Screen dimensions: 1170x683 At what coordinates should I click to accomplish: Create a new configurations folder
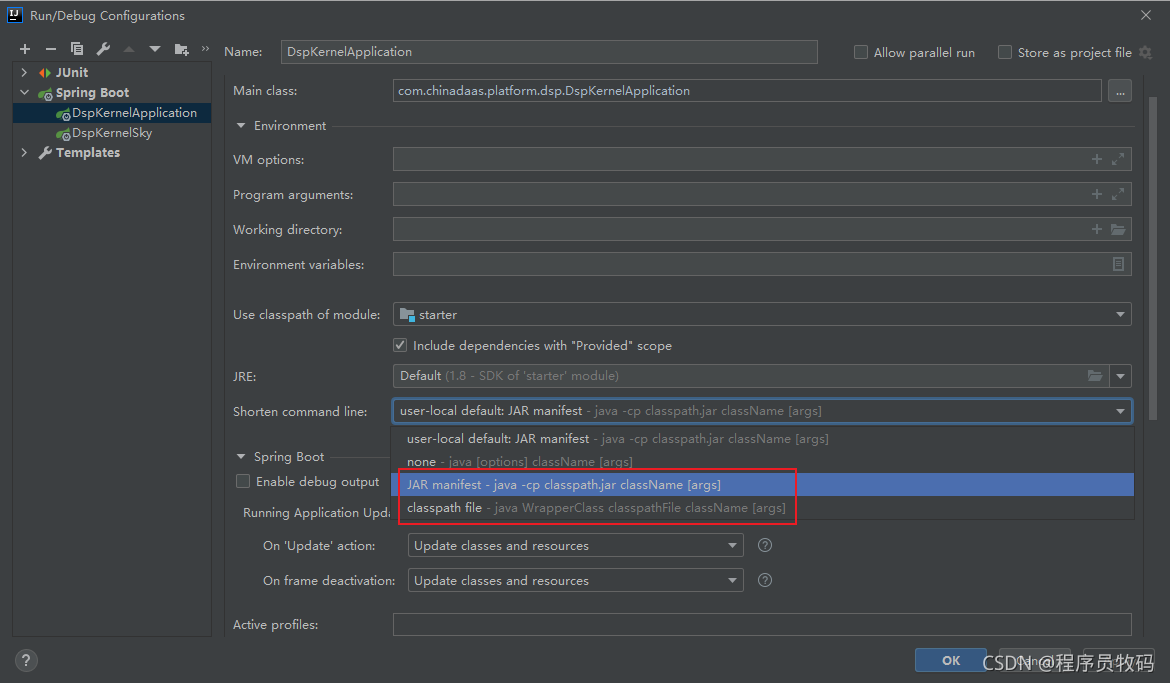(181, 47)
